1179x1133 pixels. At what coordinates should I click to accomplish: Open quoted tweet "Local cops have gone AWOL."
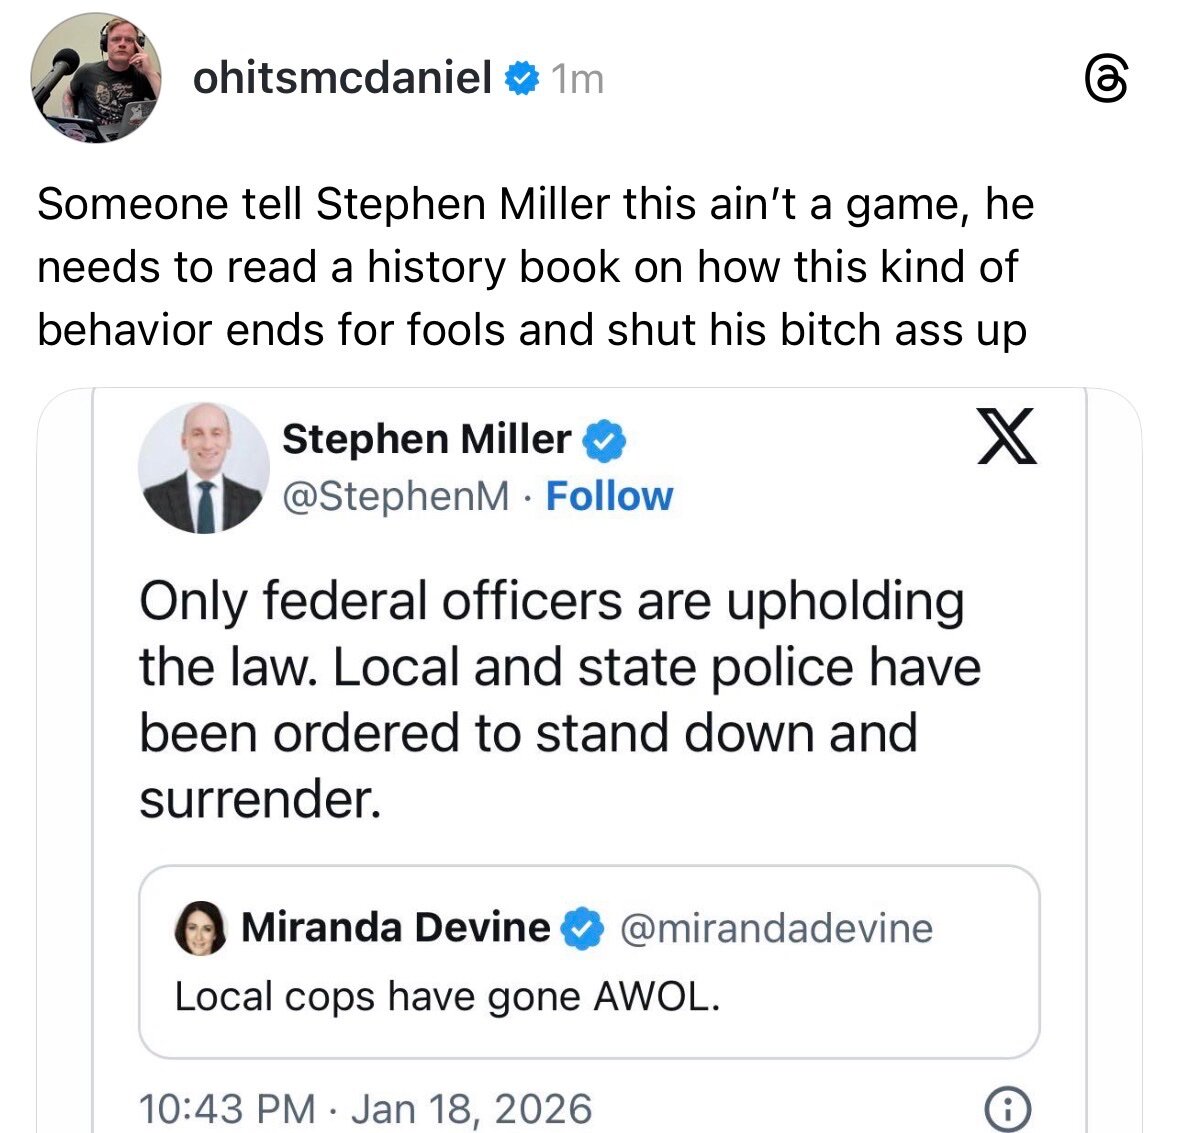tap(447, 997)
